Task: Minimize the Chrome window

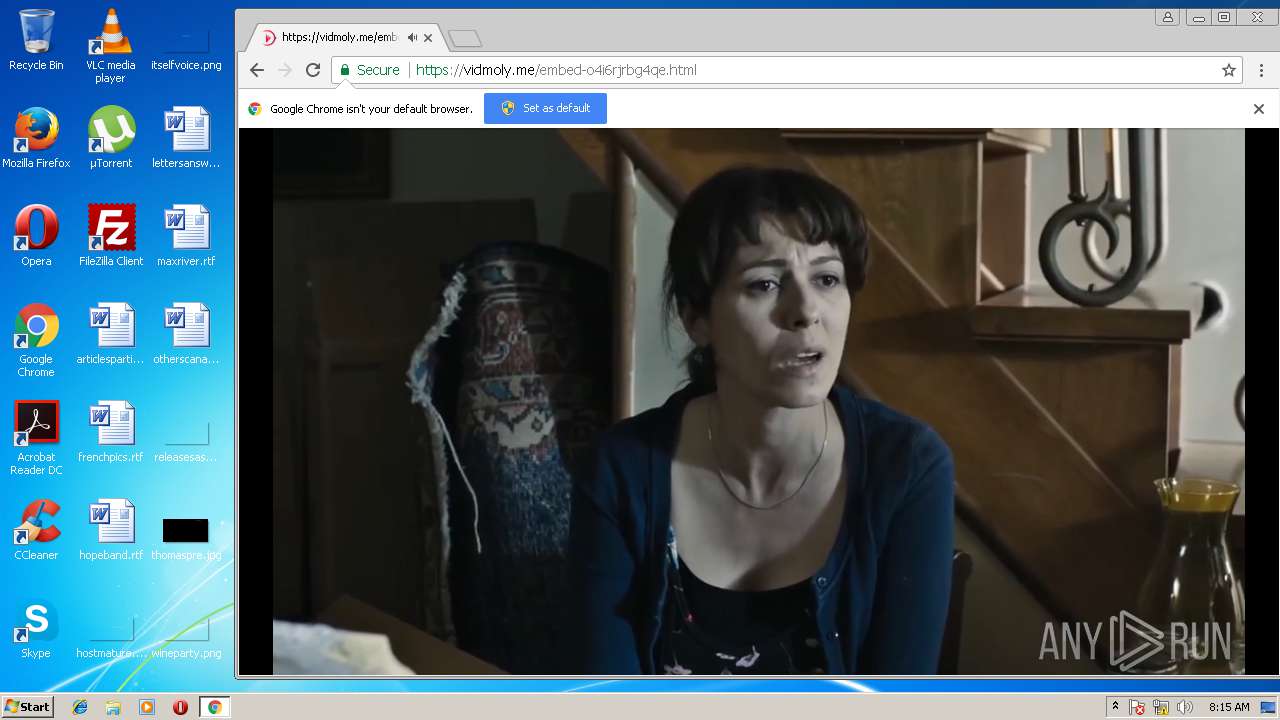Action: (1197, 17)
